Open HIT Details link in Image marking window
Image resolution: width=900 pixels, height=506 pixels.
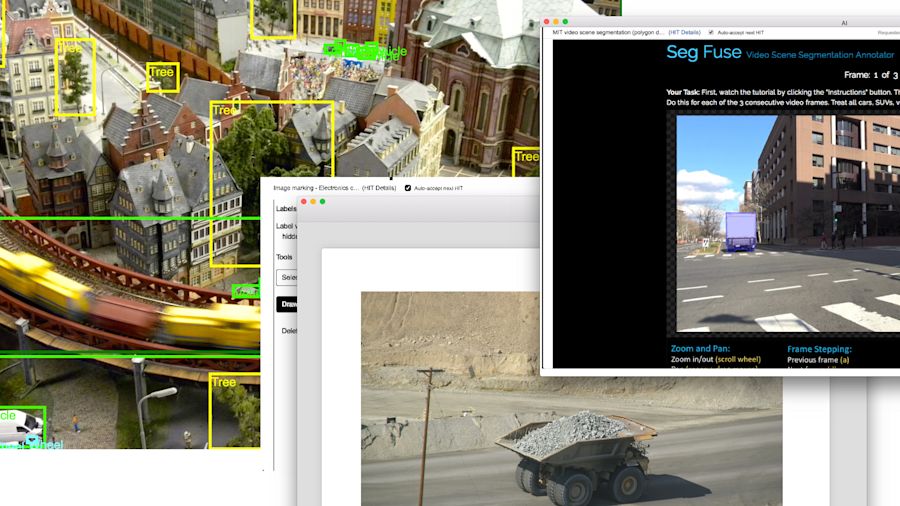[x=379, y=188]
